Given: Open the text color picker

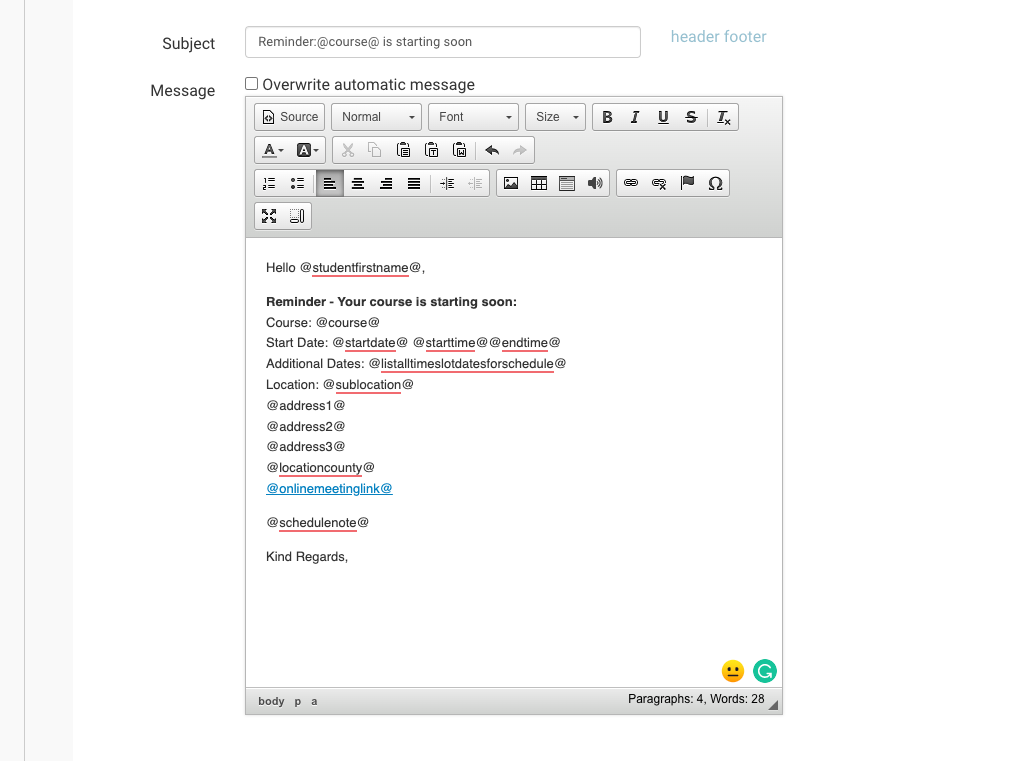Looking at the screenshot, I should pyautogui.click(x=272, y=150).
